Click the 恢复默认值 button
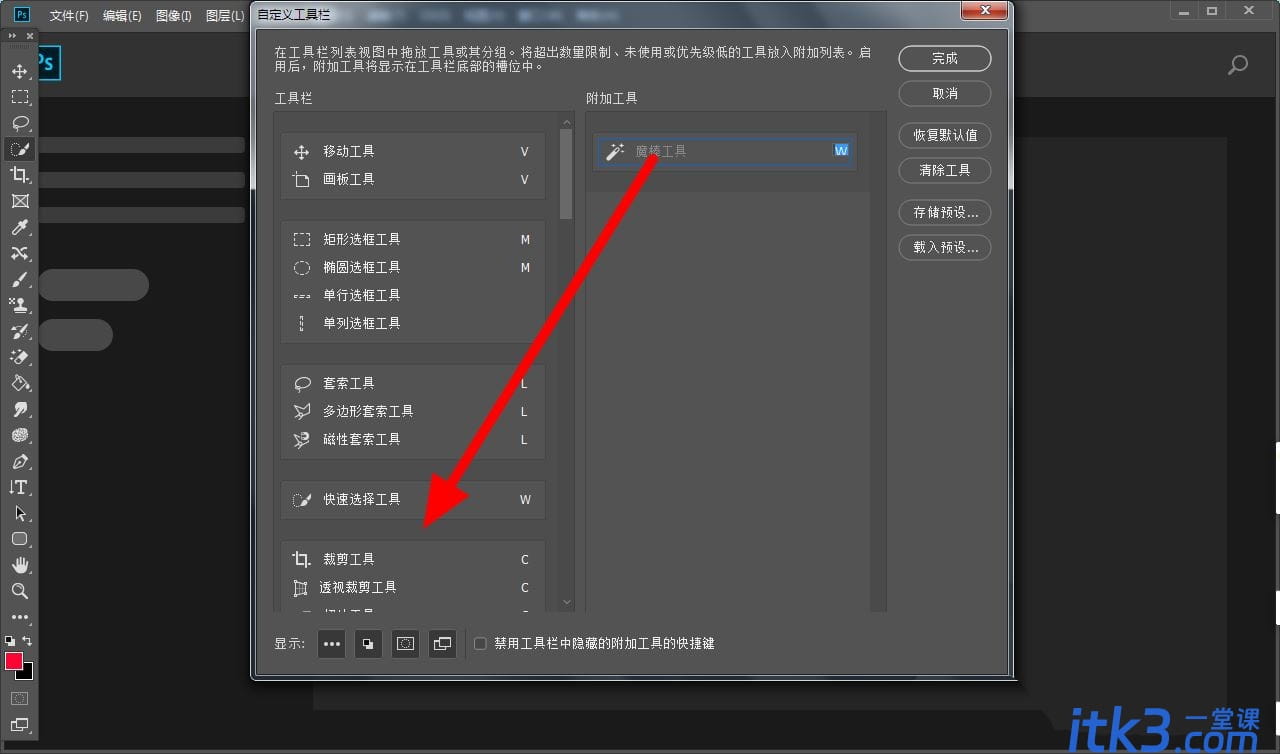This screenshot has width=1280, height=754. (x=945, y=135)
